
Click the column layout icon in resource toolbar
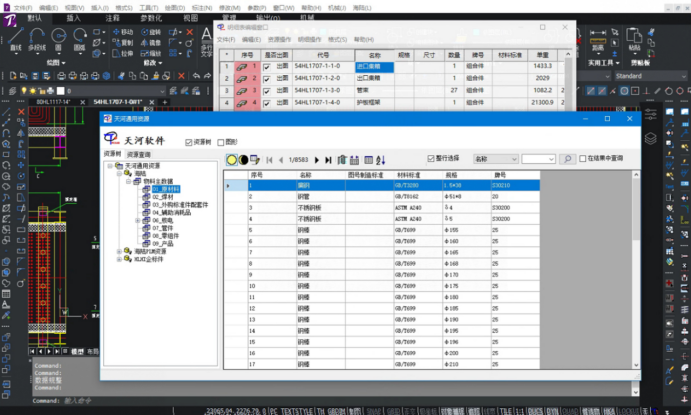point(369,160)
